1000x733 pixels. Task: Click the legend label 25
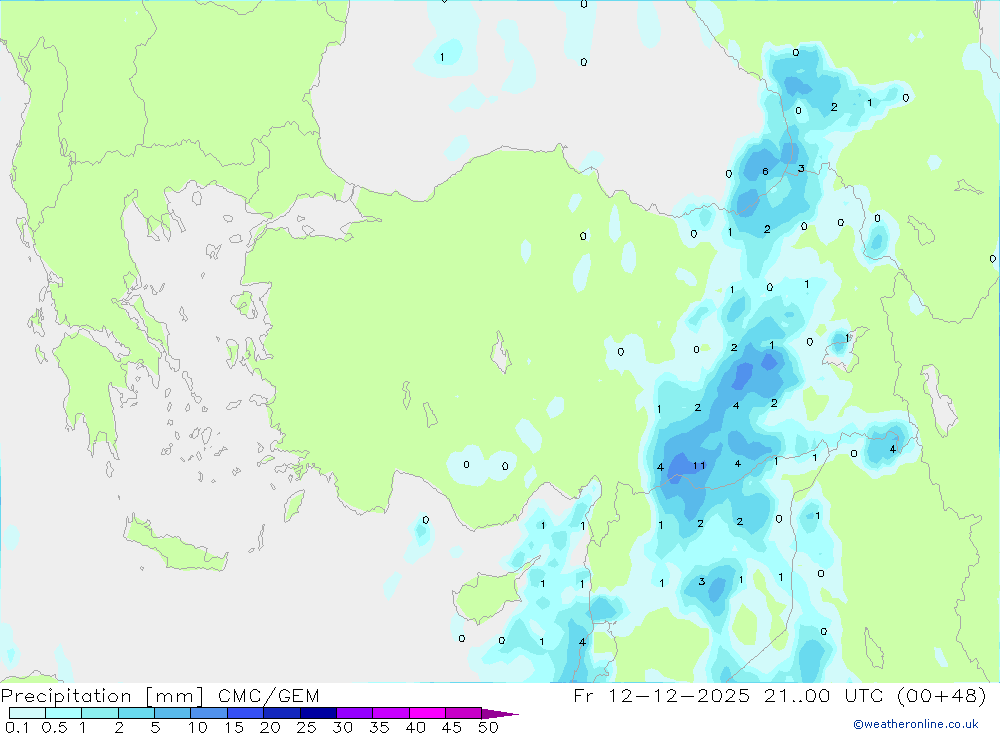[306, 727]
